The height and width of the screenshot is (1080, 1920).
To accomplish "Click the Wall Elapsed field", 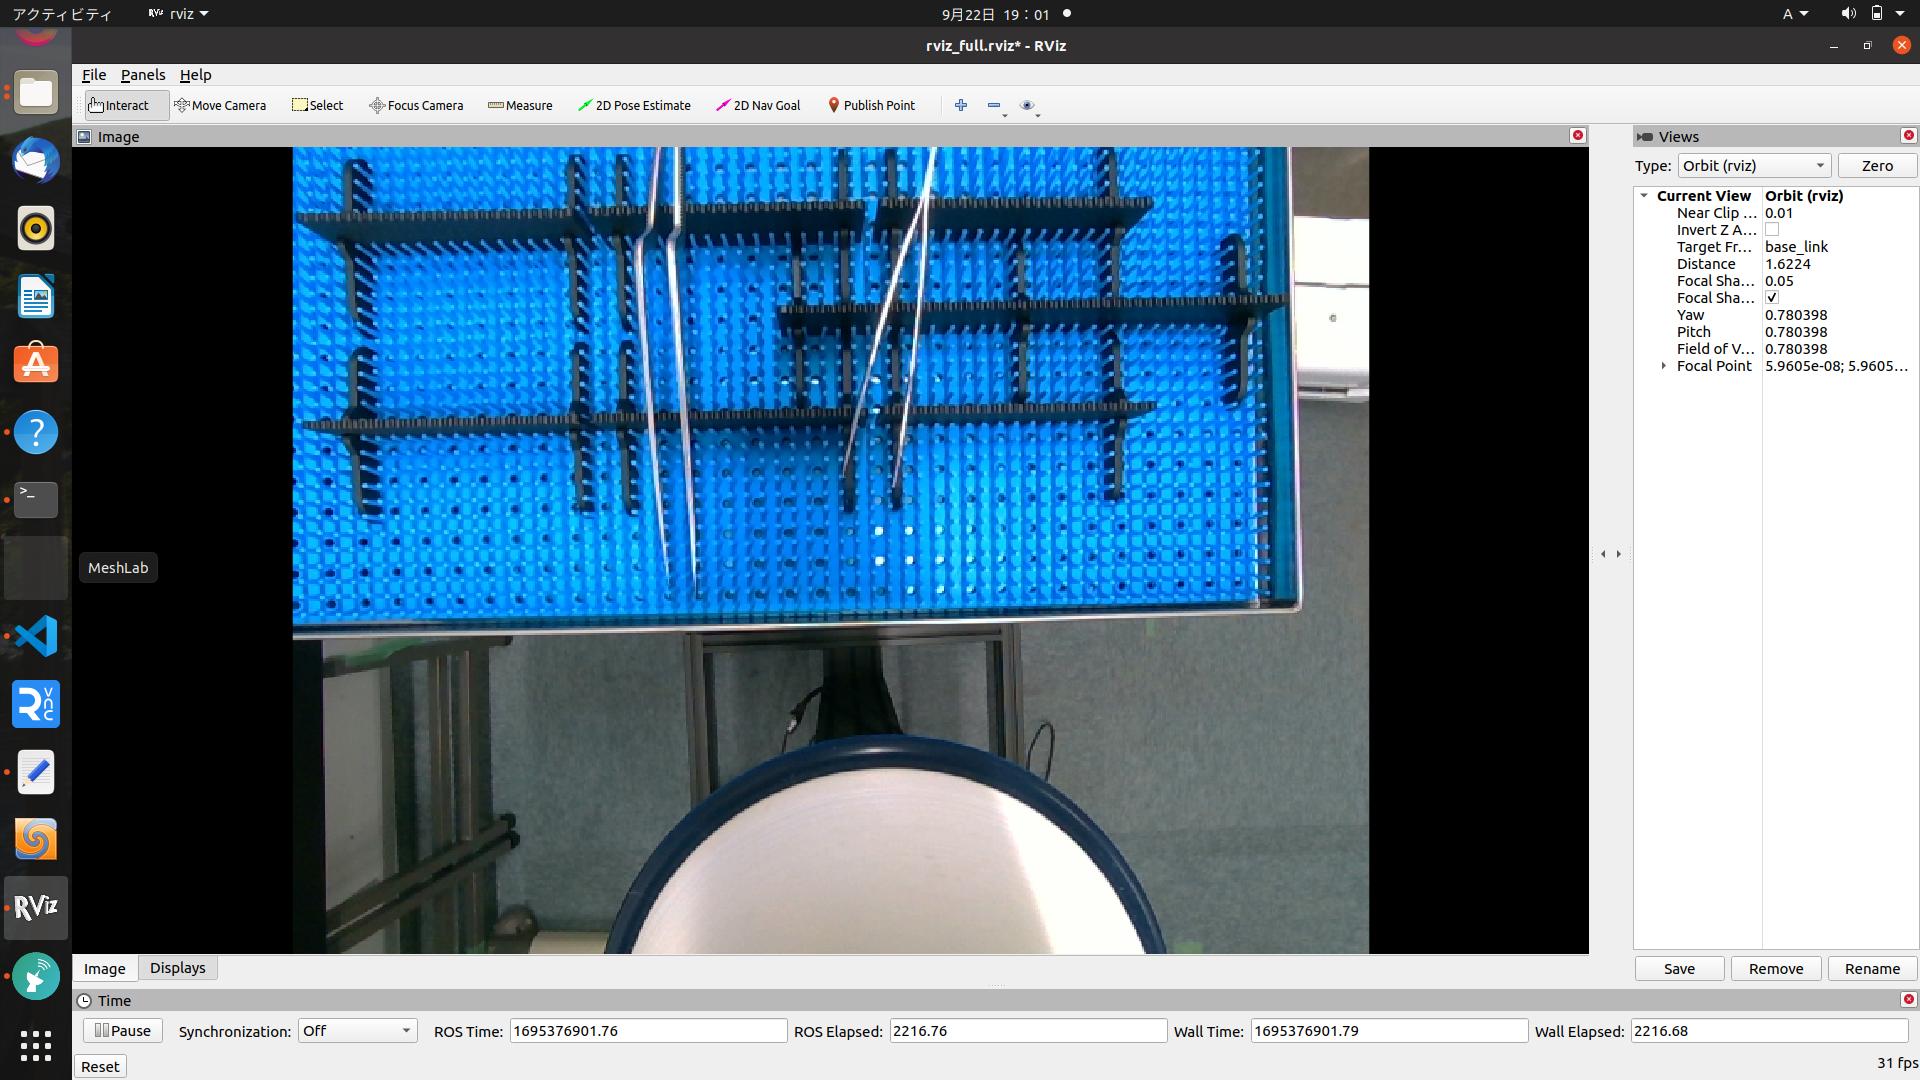I will 1769,1031.
